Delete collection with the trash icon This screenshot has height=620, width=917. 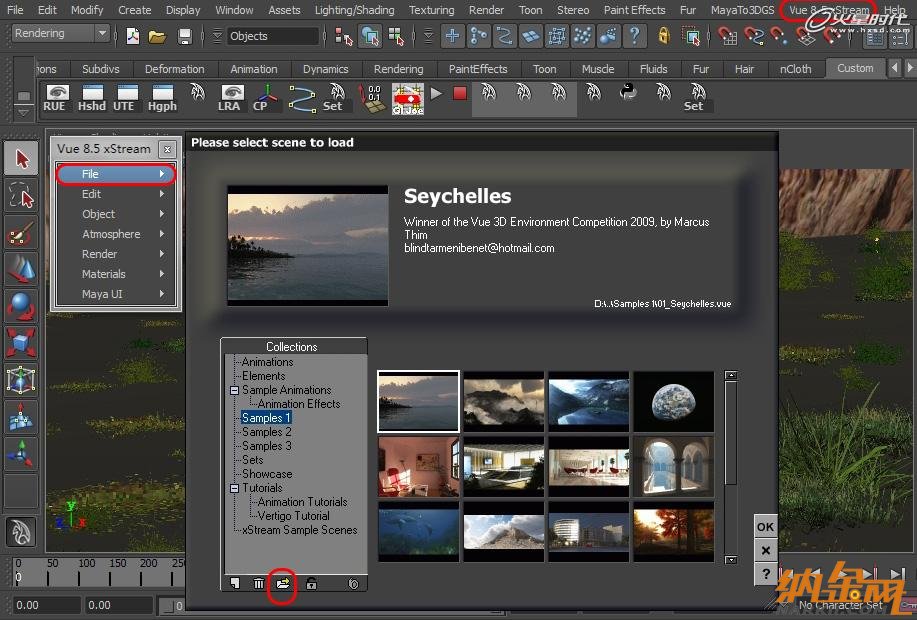[x=258, y=583]
